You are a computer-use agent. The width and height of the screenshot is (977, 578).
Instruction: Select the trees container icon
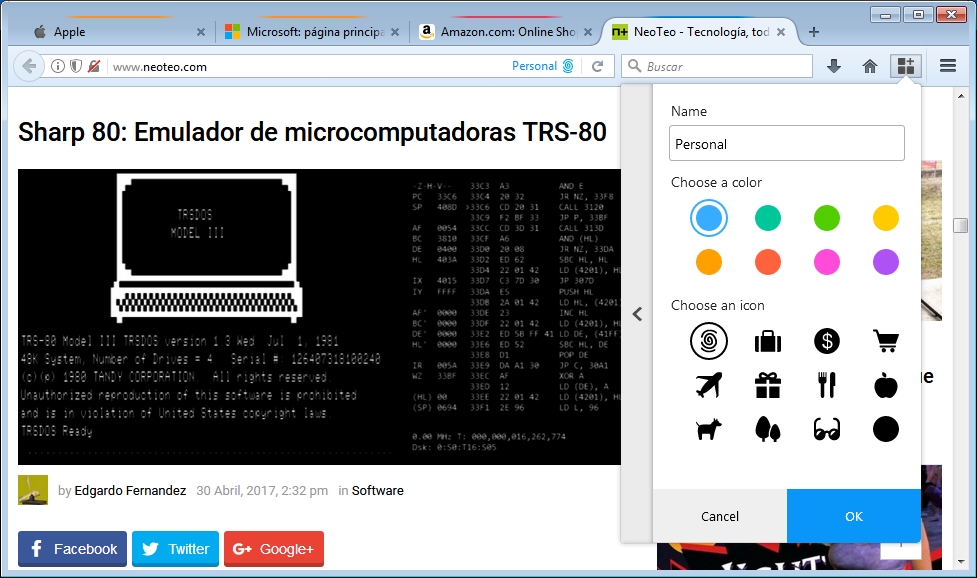tap(768, 429)
